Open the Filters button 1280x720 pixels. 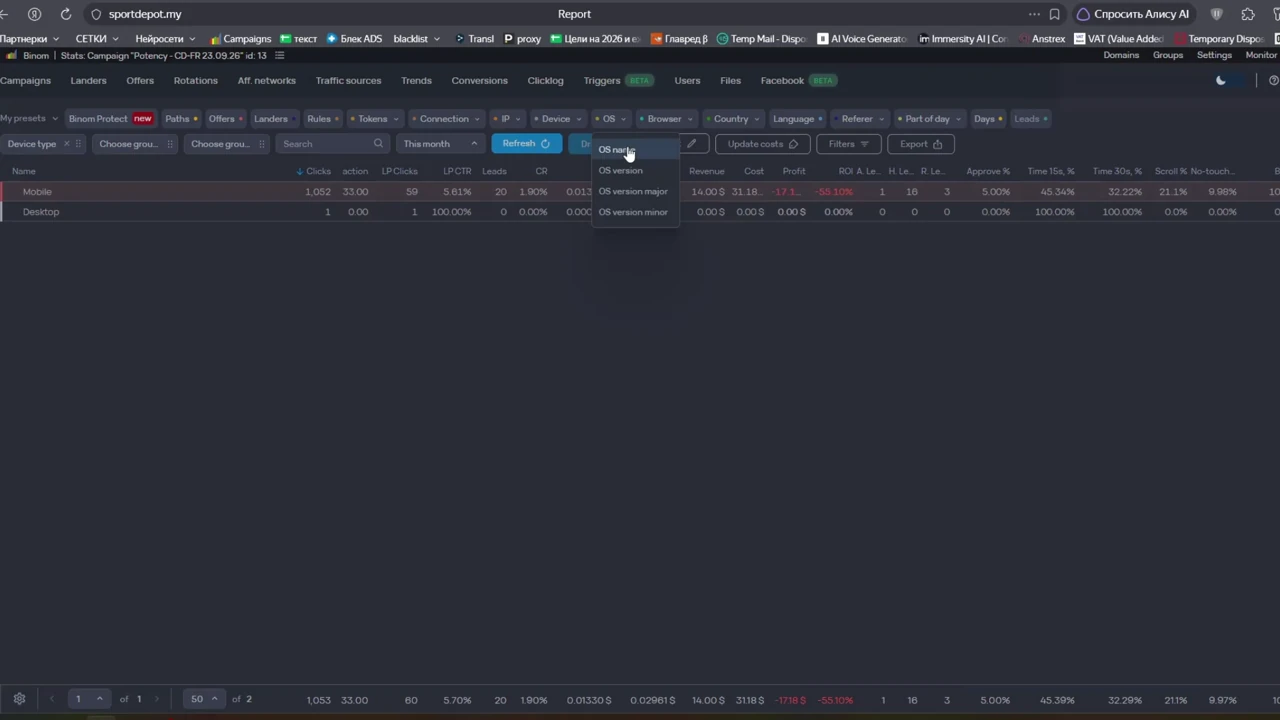(849, 144)
